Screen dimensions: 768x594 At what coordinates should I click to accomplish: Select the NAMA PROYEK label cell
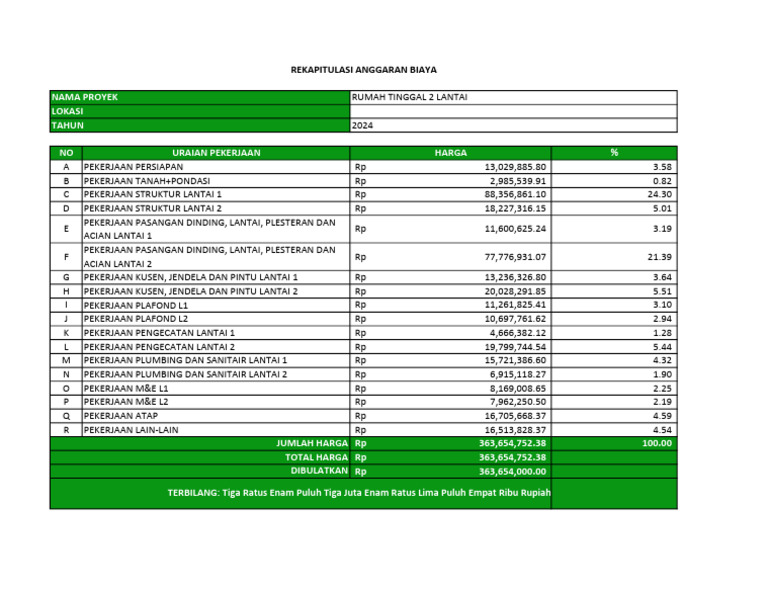pyautogui.click(x=200, y=97)
